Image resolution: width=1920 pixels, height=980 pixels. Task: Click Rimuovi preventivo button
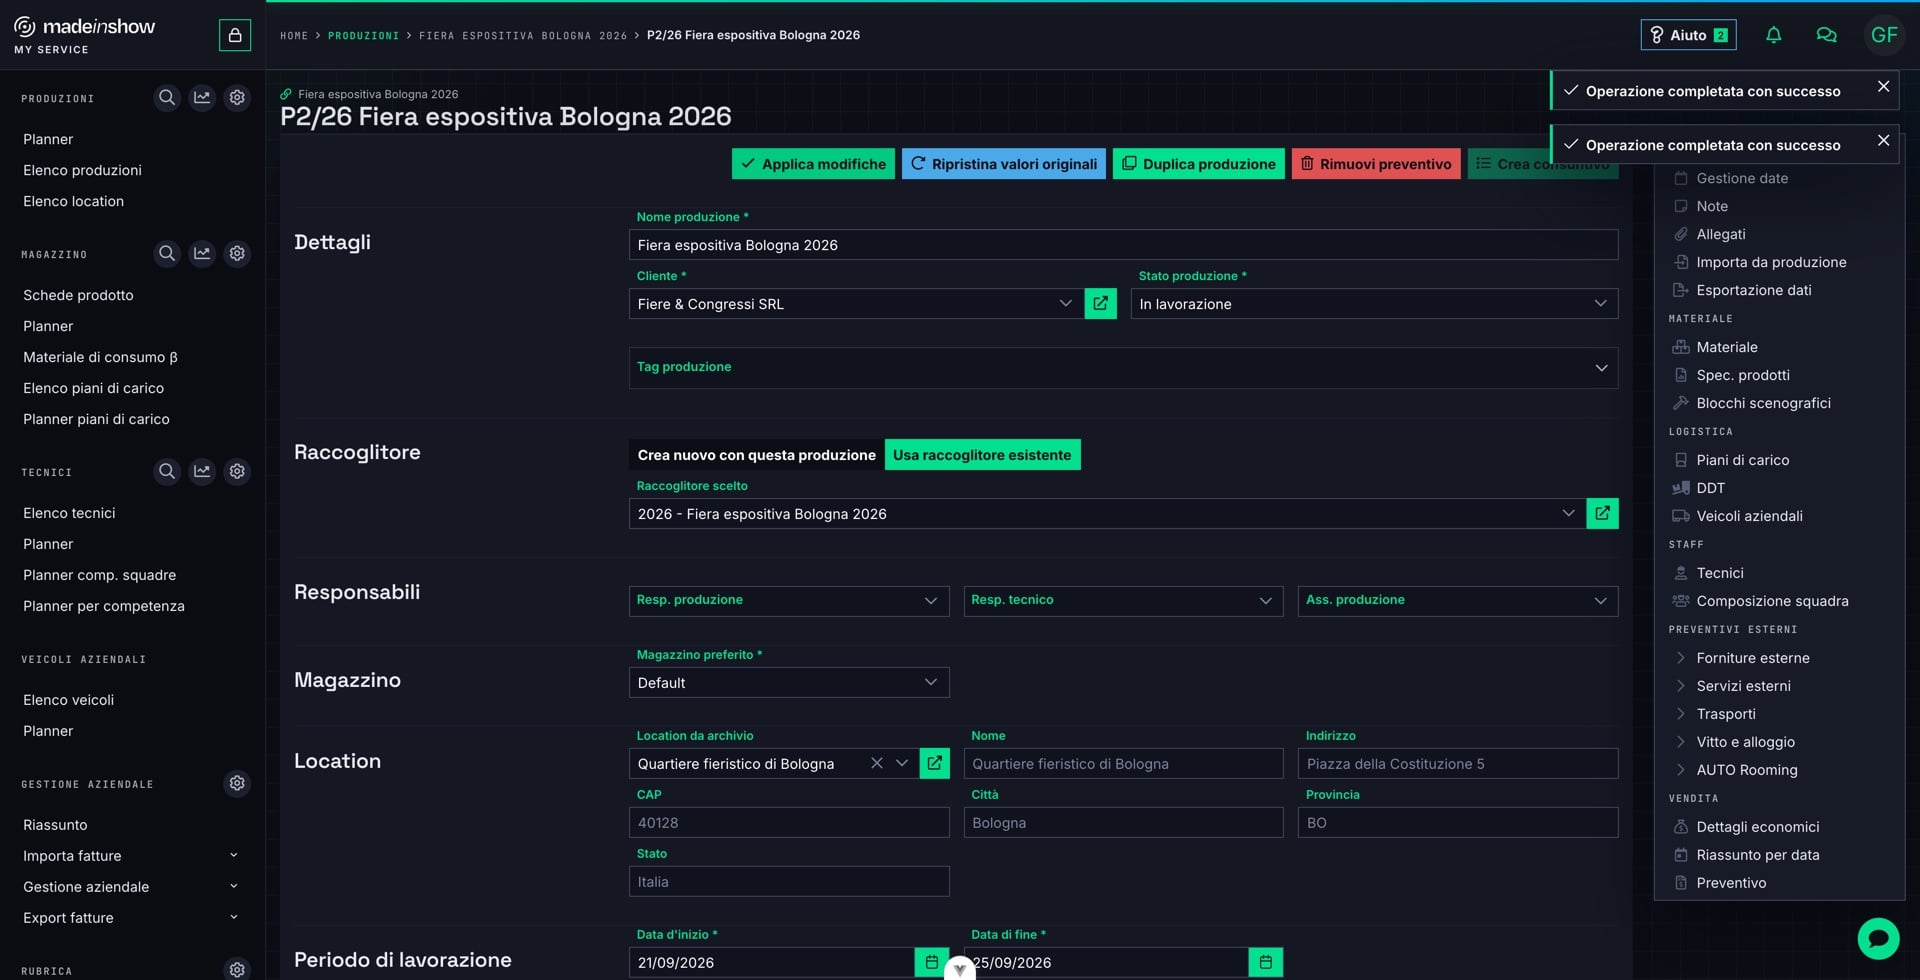tap(1376, 164)
